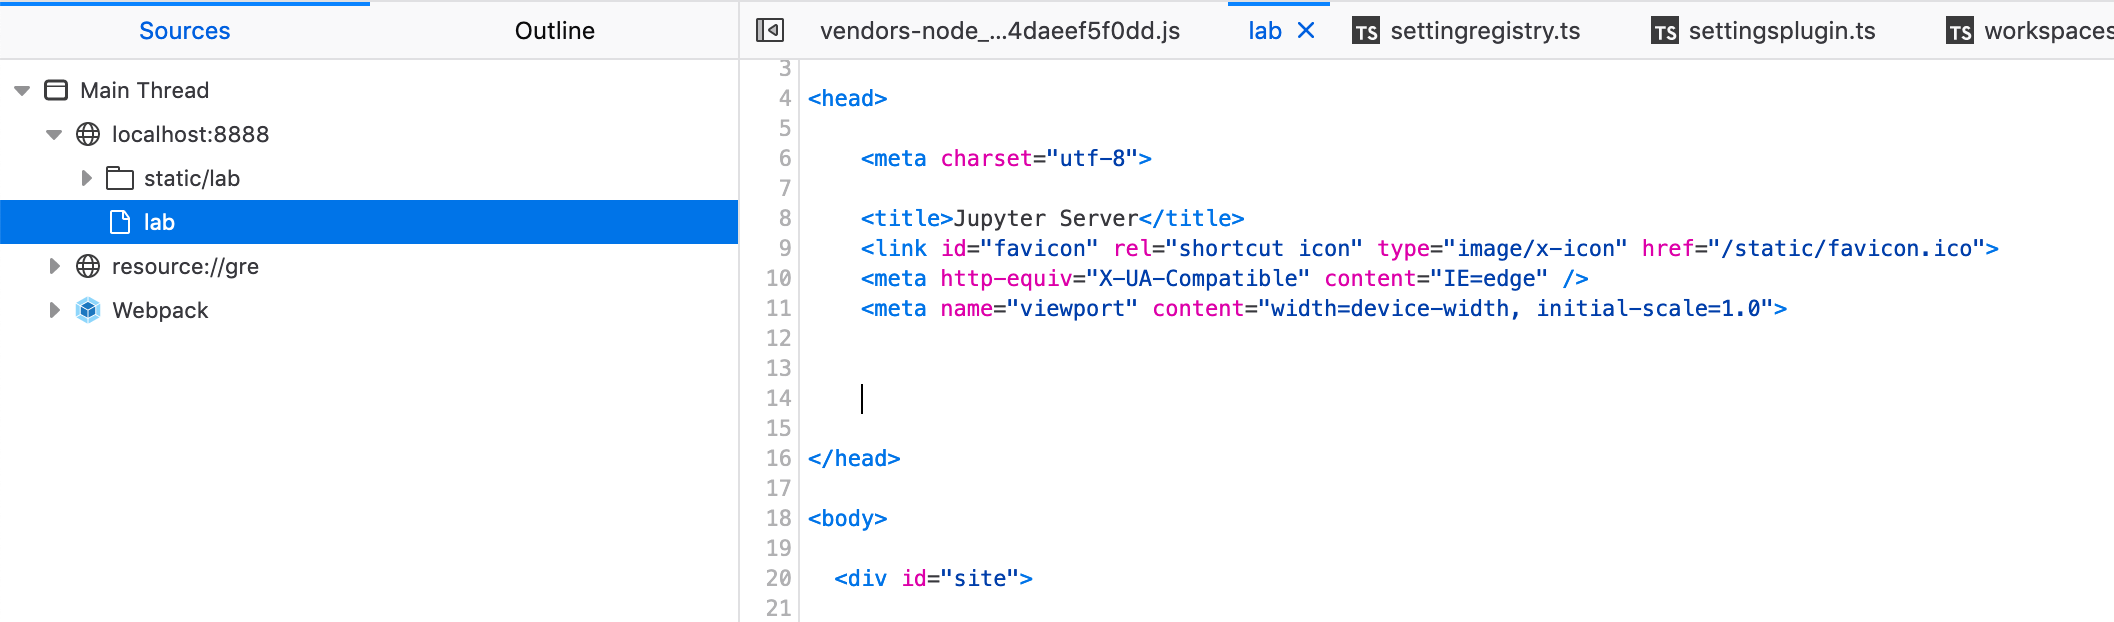
Task: Open the settingsplugin.ts tab
Action: click(x=1782, y=31)
